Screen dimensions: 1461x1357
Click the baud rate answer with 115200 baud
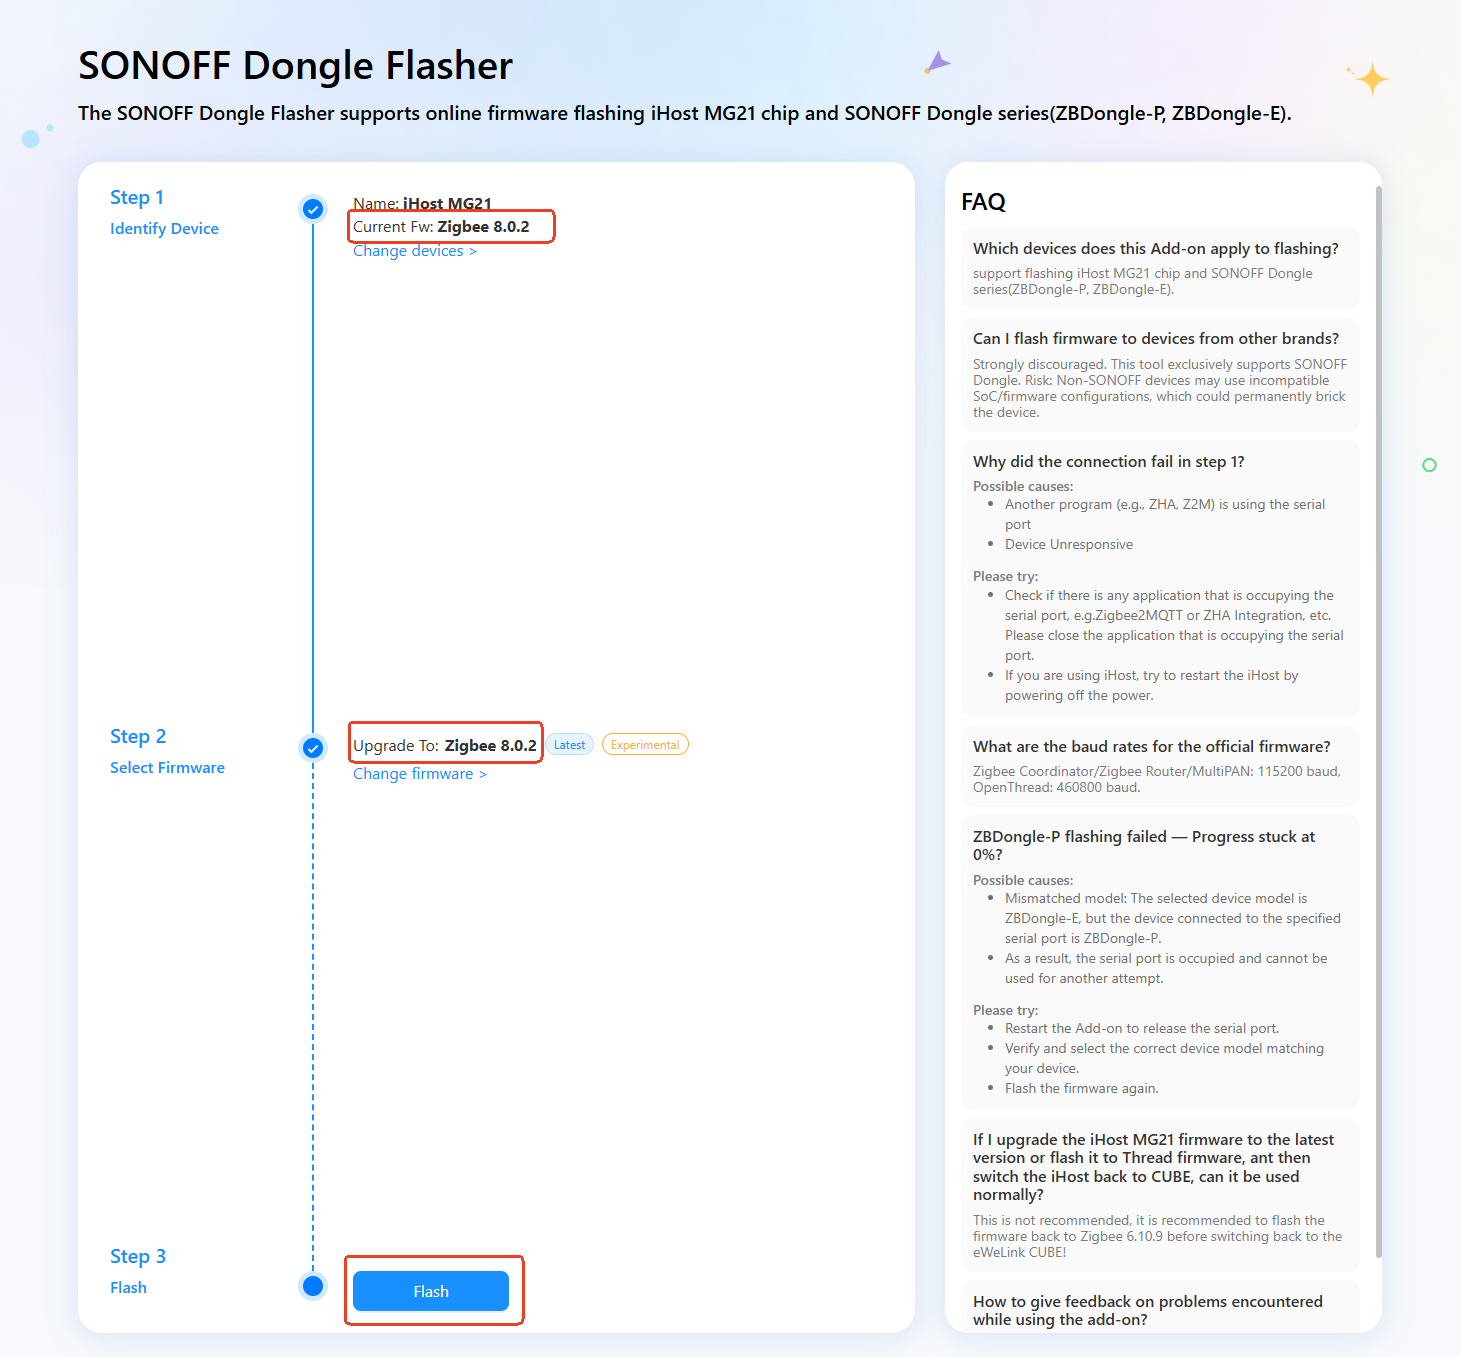click(1156, 779)
